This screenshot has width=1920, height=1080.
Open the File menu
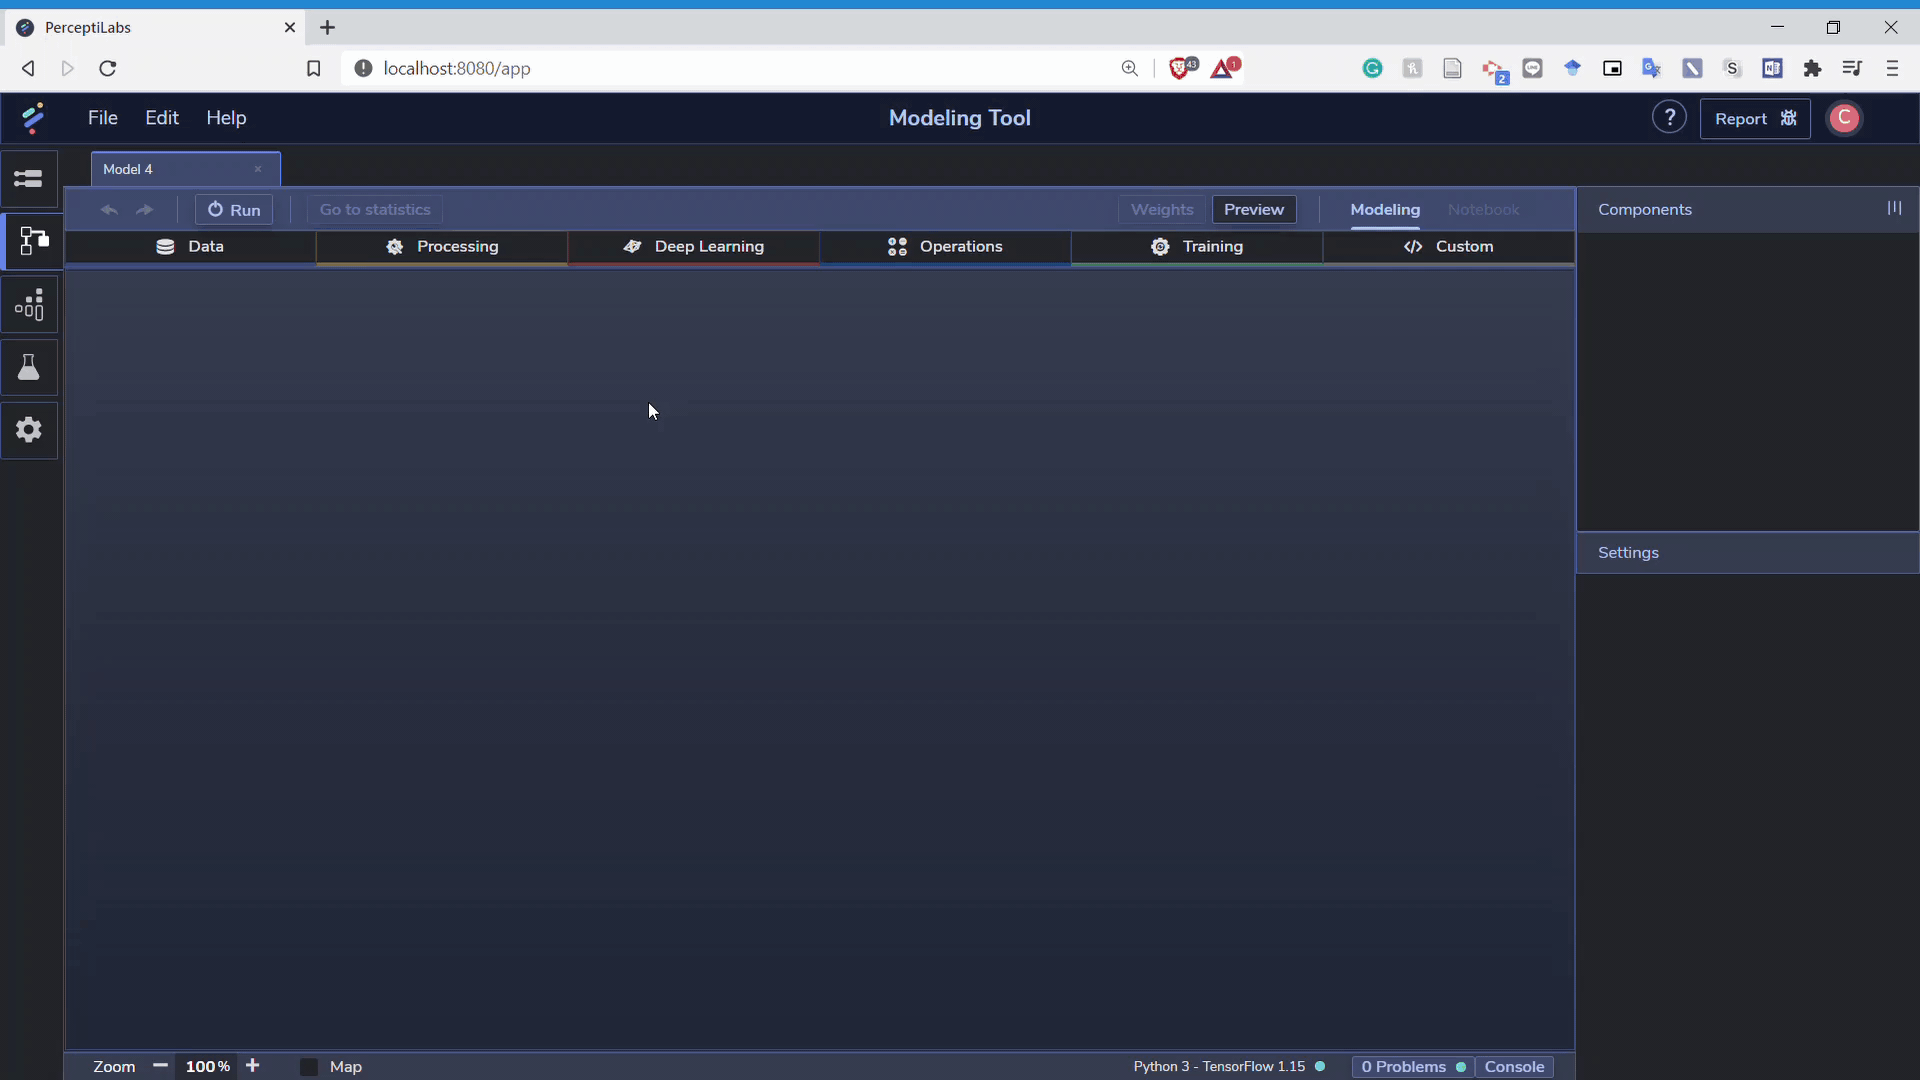[102, 118]
